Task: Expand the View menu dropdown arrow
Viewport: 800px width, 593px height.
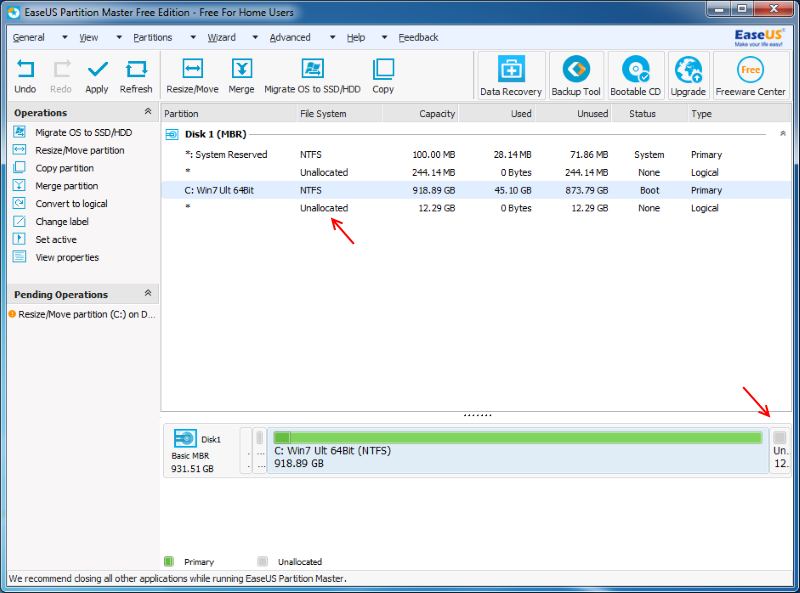Action: point(119,37)
